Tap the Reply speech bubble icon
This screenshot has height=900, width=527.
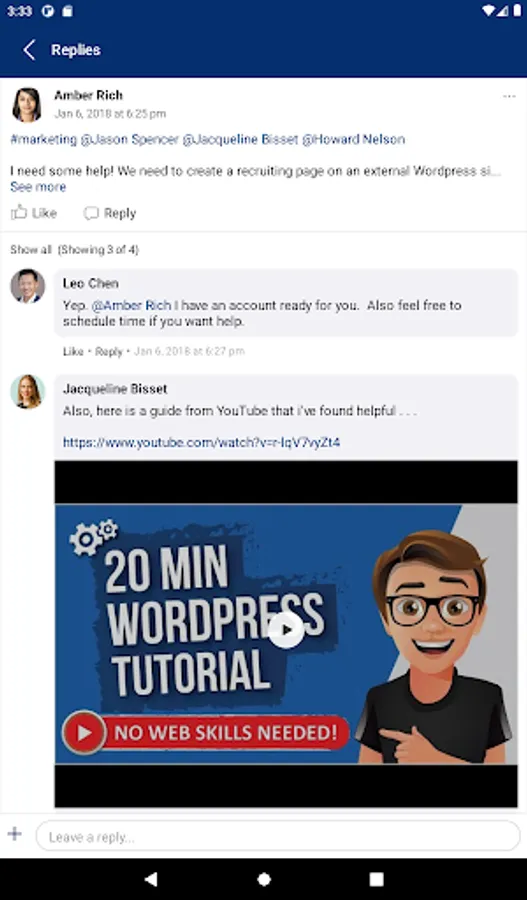click(x=91, y=213)
